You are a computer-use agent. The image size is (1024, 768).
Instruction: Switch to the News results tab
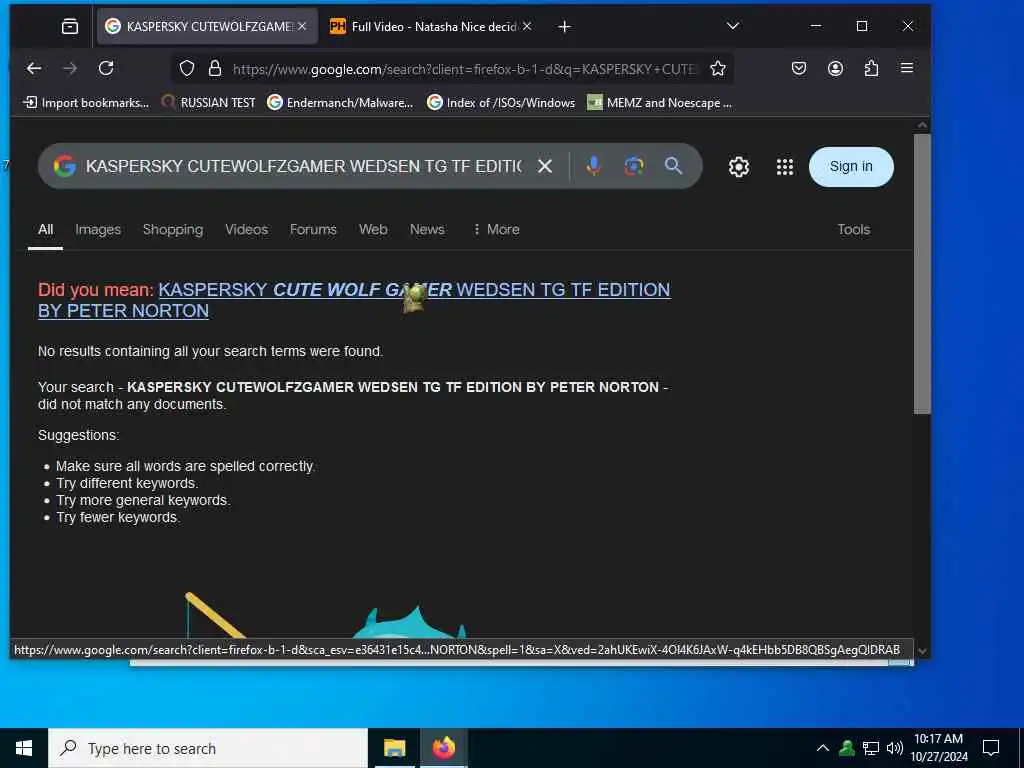click(x=427, y=230)
